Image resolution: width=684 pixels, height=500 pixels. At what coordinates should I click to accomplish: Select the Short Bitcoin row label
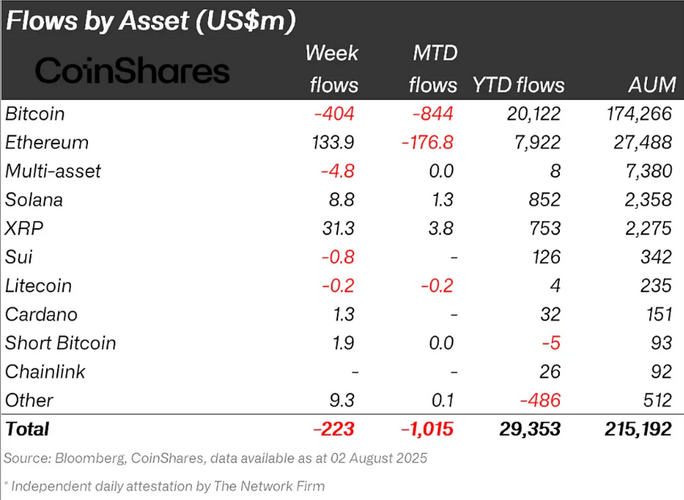click(60, 343)
